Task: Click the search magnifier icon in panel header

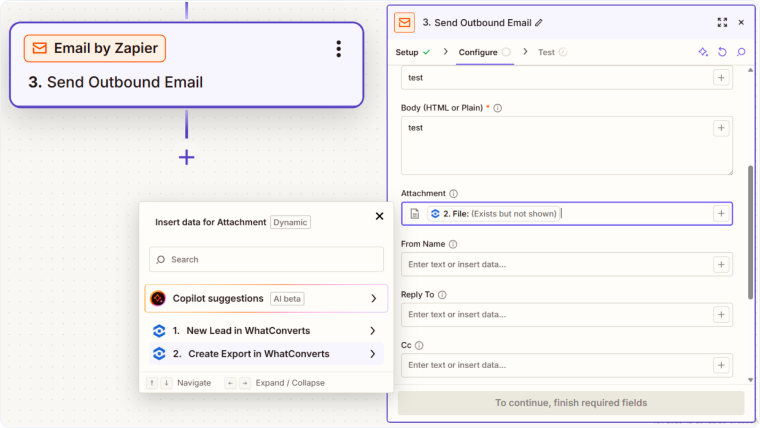Action: click(741, 52)
